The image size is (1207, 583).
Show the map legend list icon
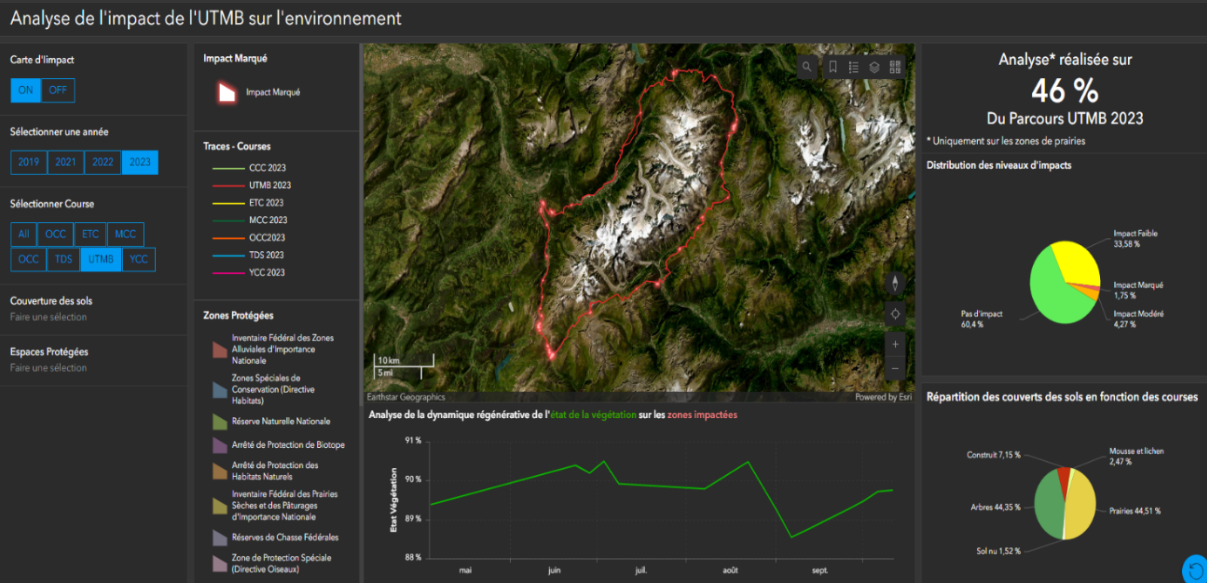pos(854,67)
